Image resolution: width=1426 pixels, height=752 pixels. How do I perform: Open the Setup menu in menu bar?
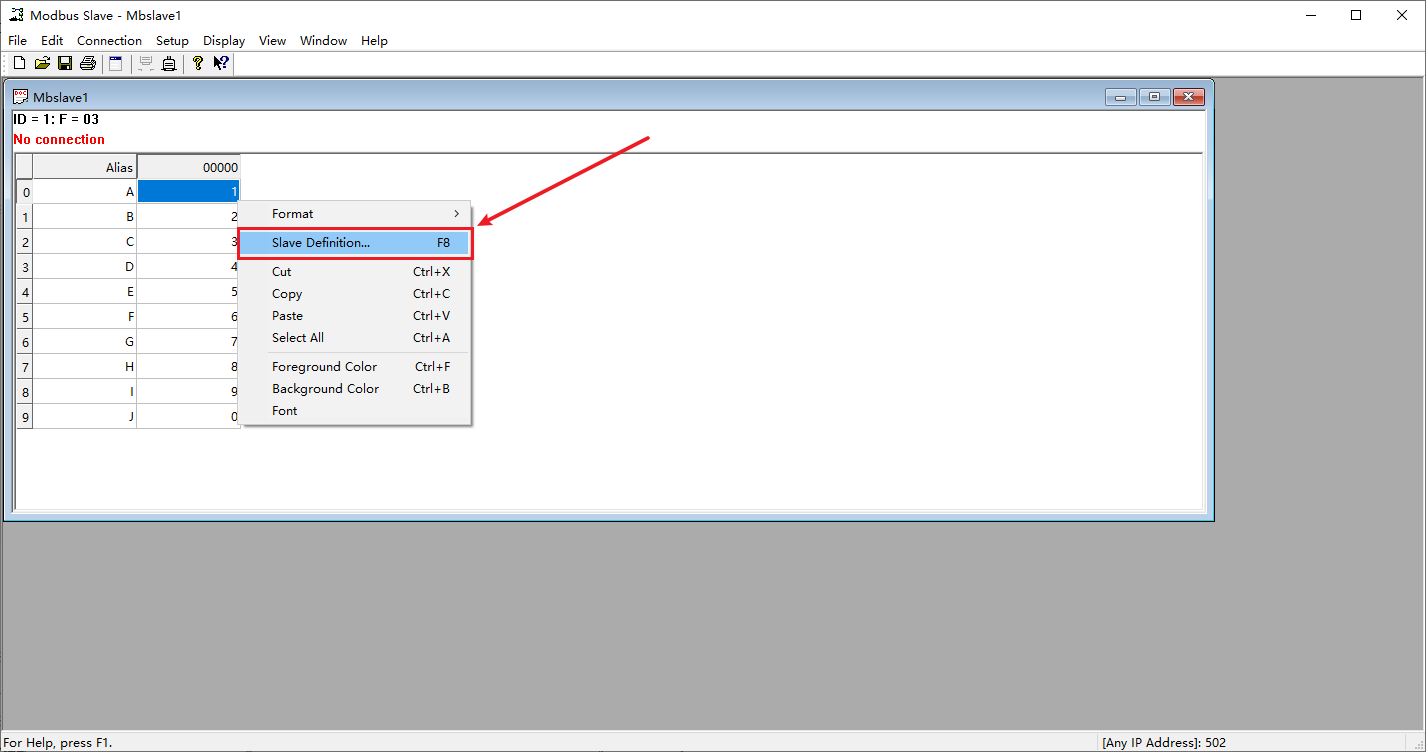(x=172, y=41)
